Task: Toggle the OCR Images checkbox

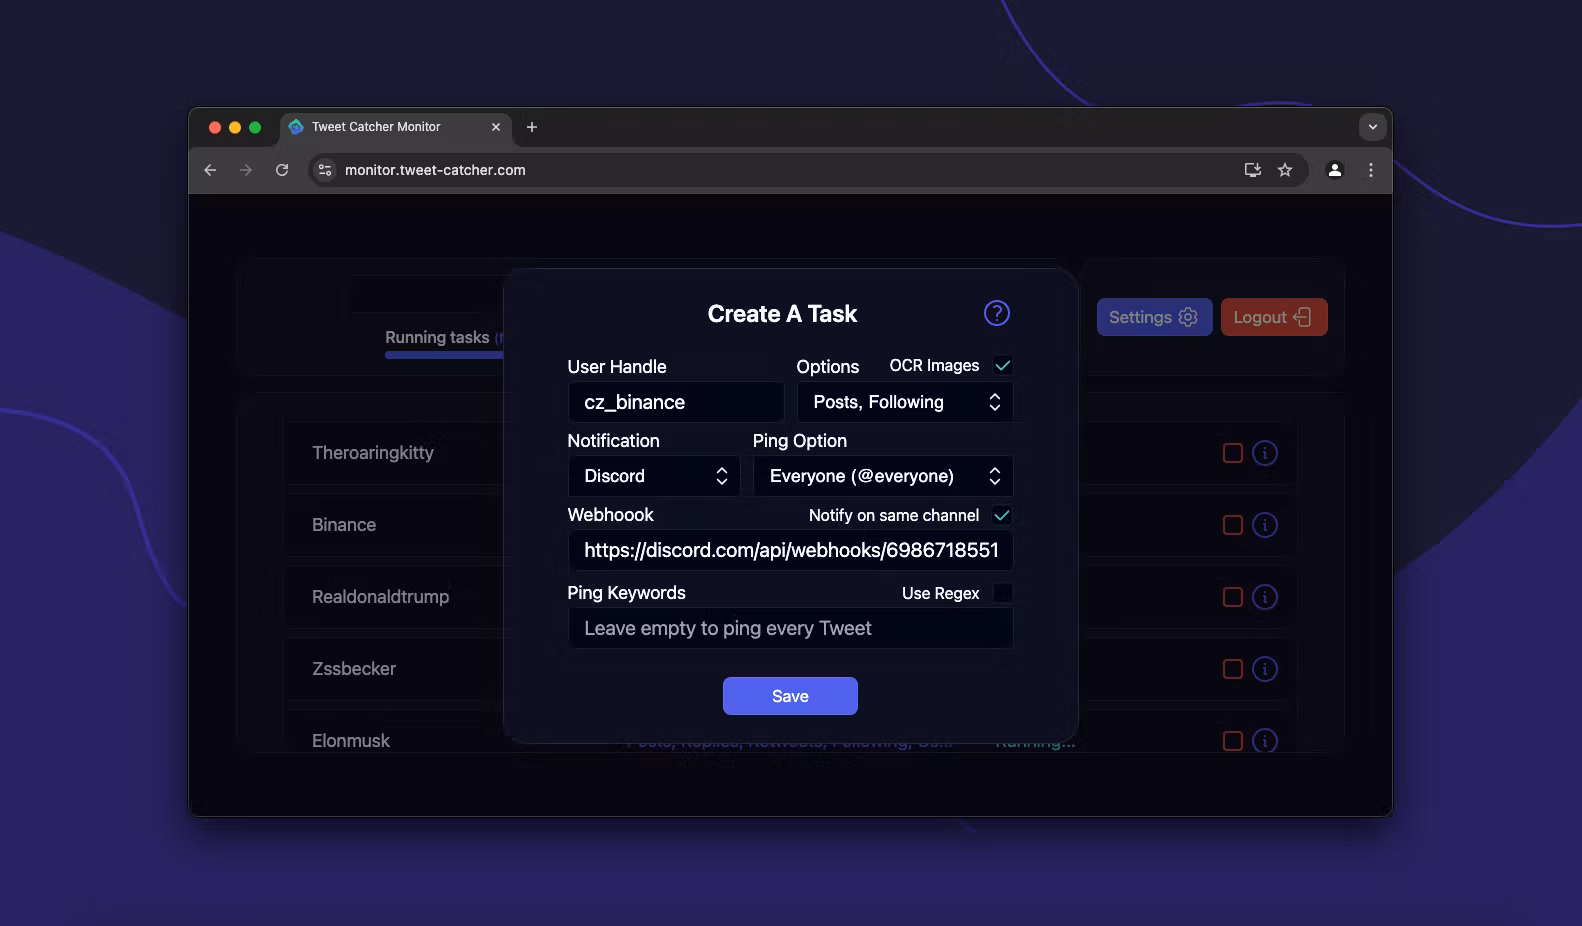Action: tap(1002, 365)
